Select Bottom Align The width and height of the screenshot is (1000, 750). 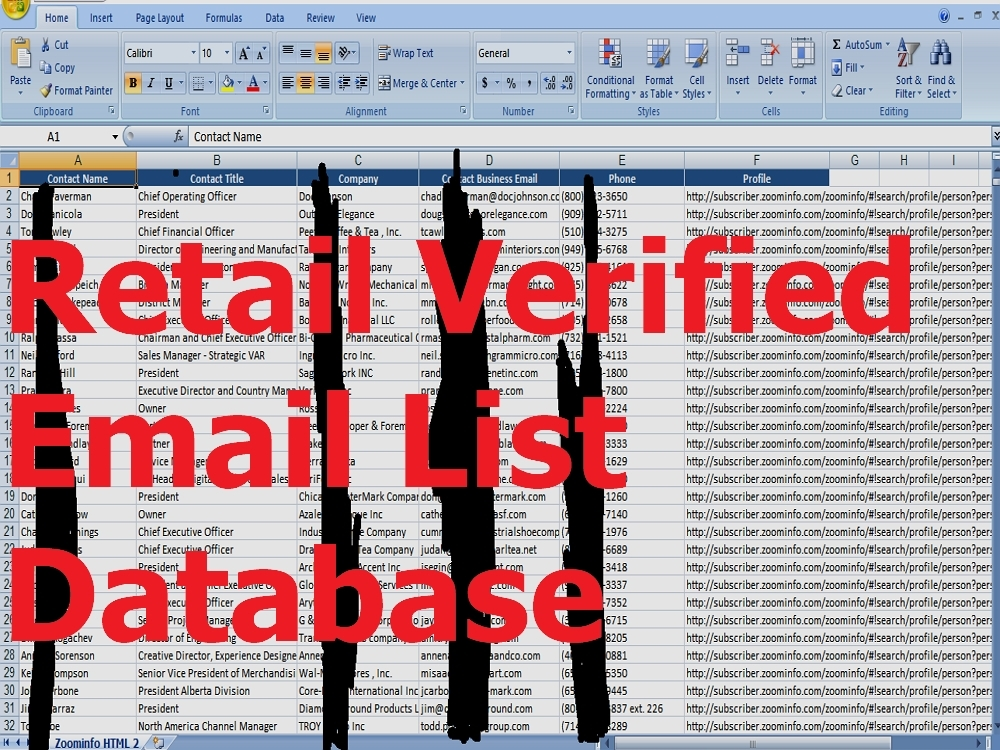pyautogui.click(x=323, y=53)
